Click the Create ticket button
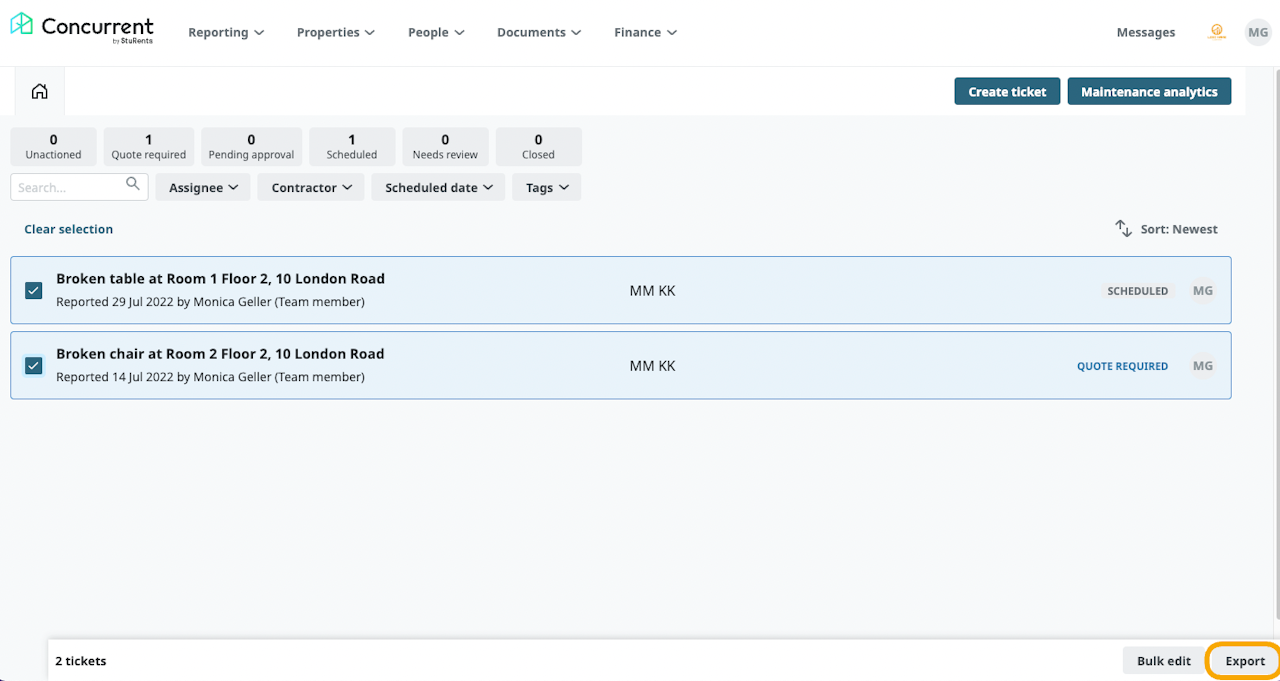Image resolution: width=1280 pixels, height=681 pixels. [1007, 92]
